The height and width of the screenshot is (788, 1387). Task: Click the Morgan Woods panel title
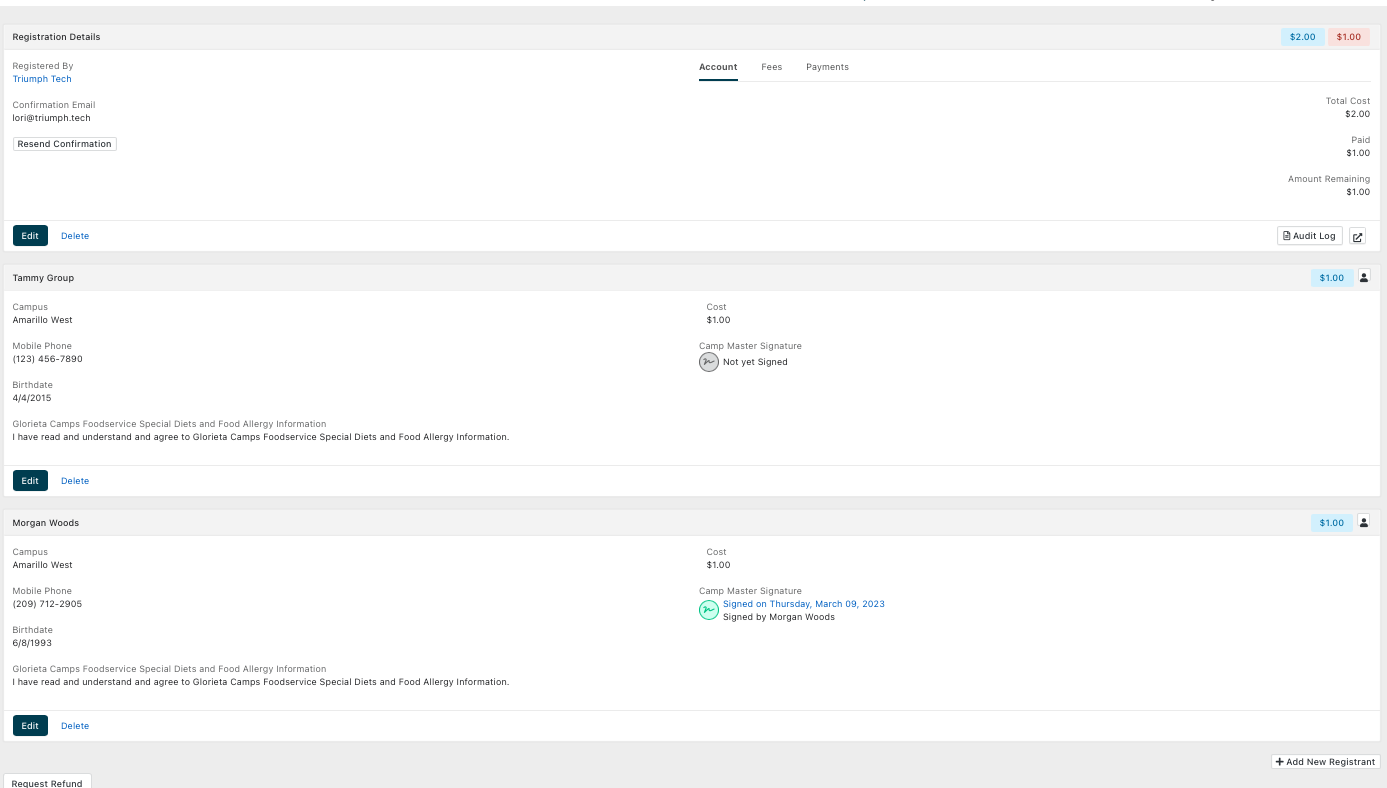click(x=46, y=523)
